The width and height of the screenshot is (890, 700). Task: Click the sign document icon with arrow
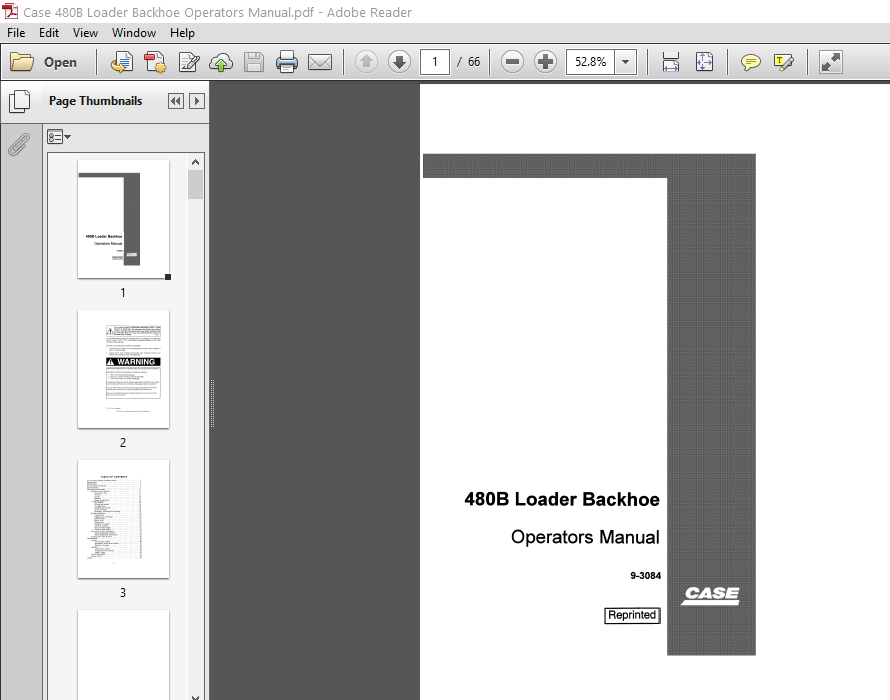121,62
